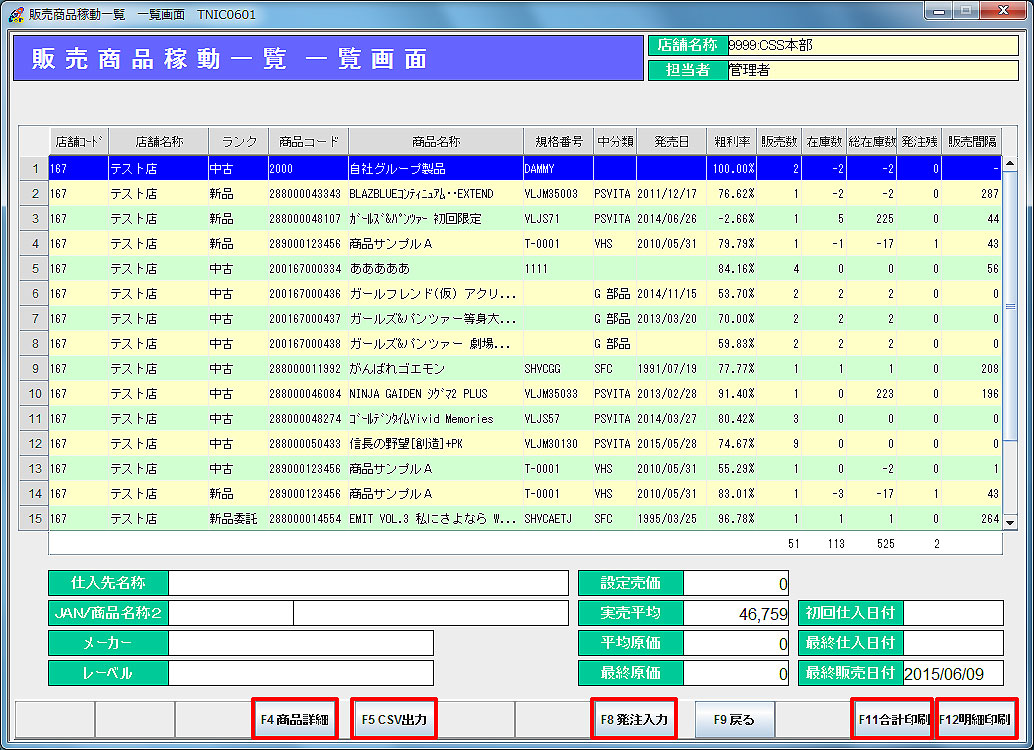Viewport: 1034px width, 750px height.
Task: Click the 最終販売日付 date field
Action: [952, 673]
